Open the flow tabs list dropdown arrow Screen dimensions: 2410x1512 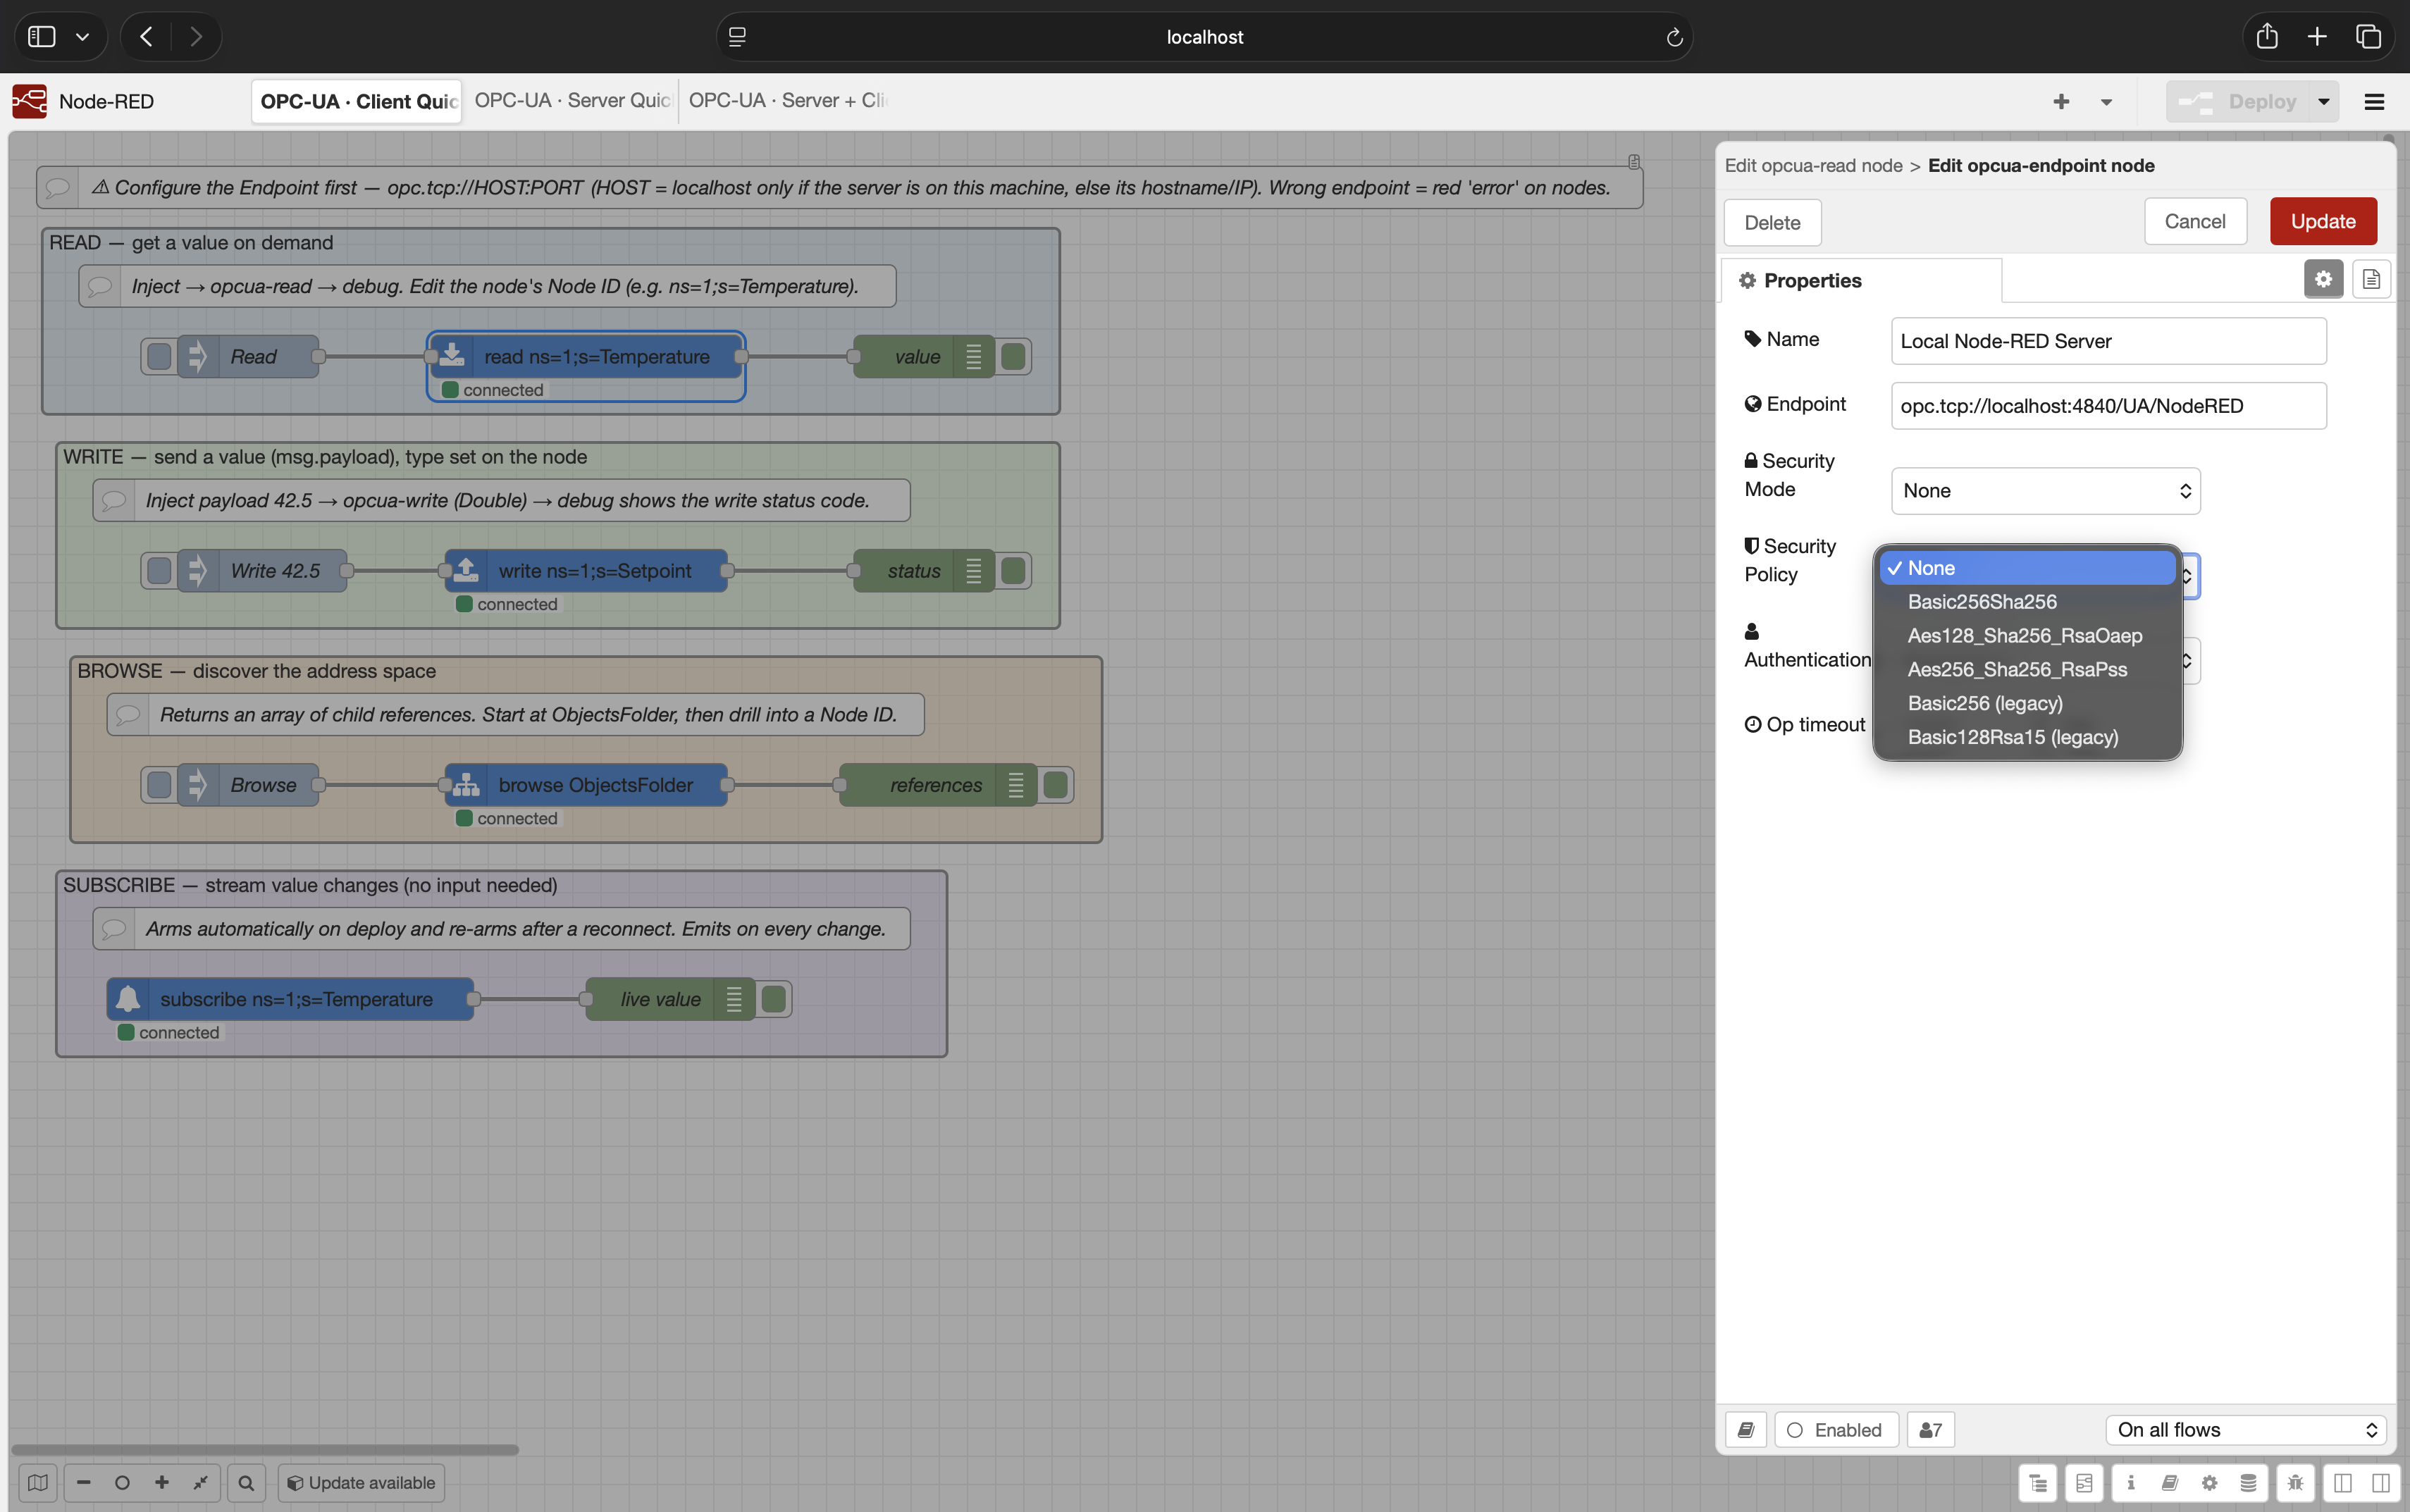pos(2106,102)
